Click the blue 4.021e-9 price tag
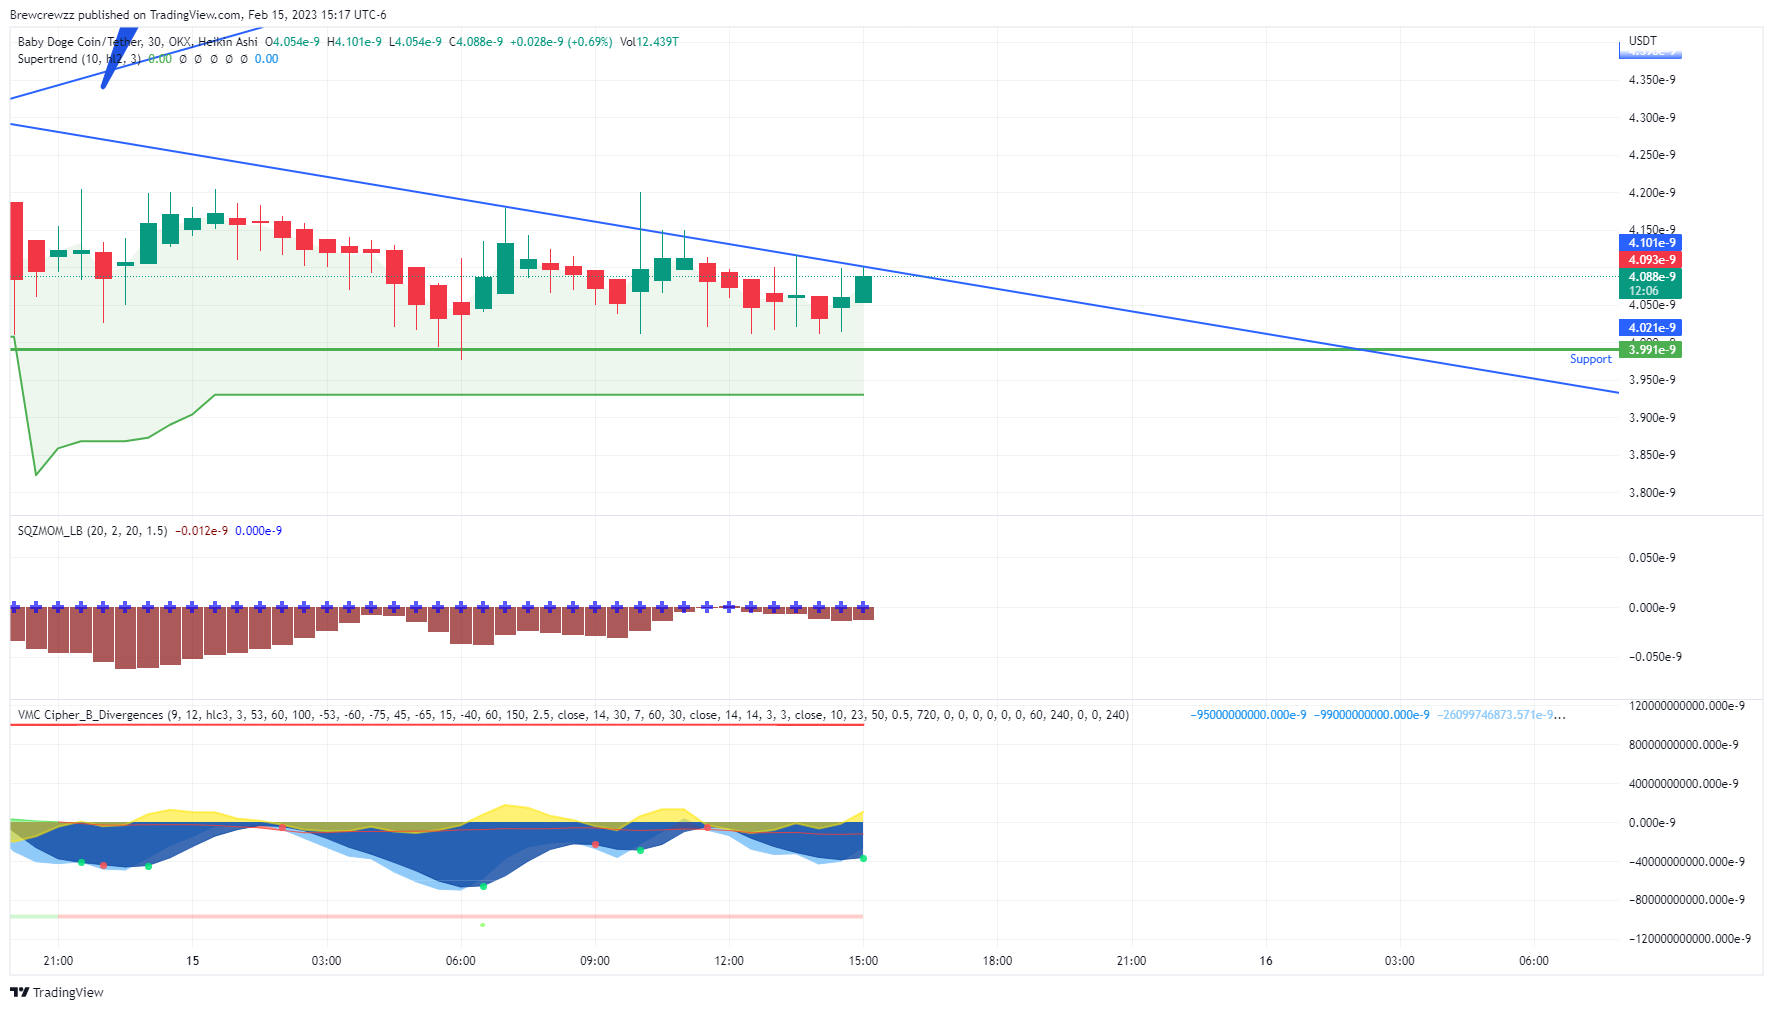The width and height of the screenshot is (1773, 1010). [x=1650, y=328]
